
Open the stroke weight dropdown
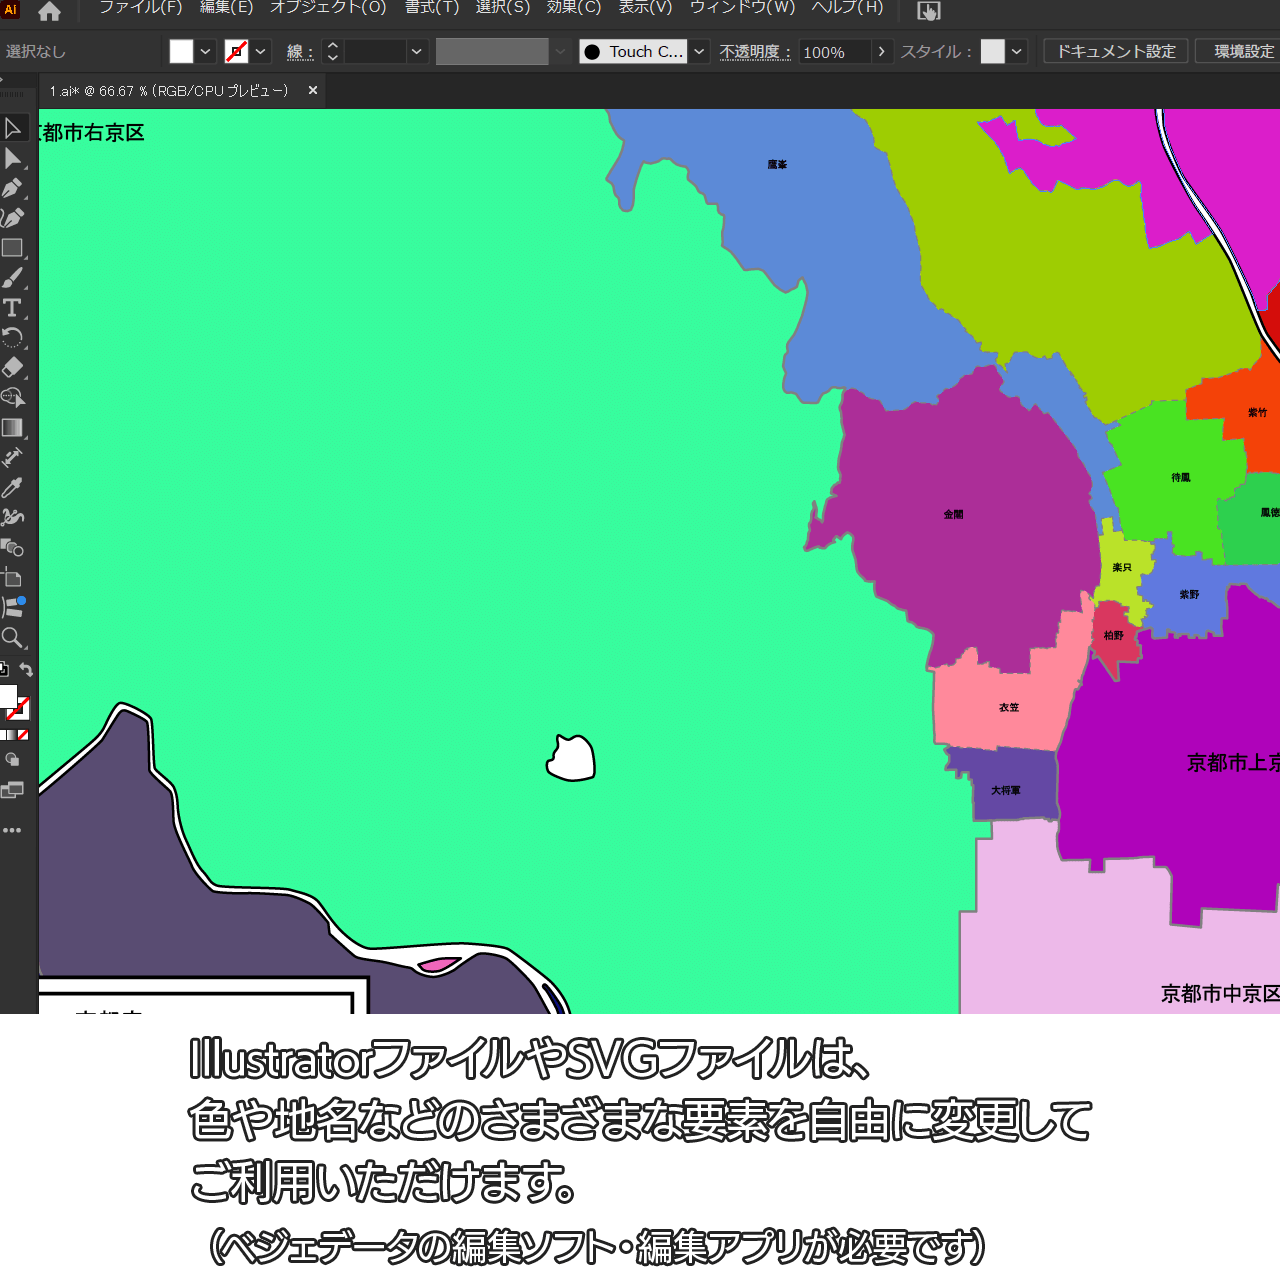(417, 51)
